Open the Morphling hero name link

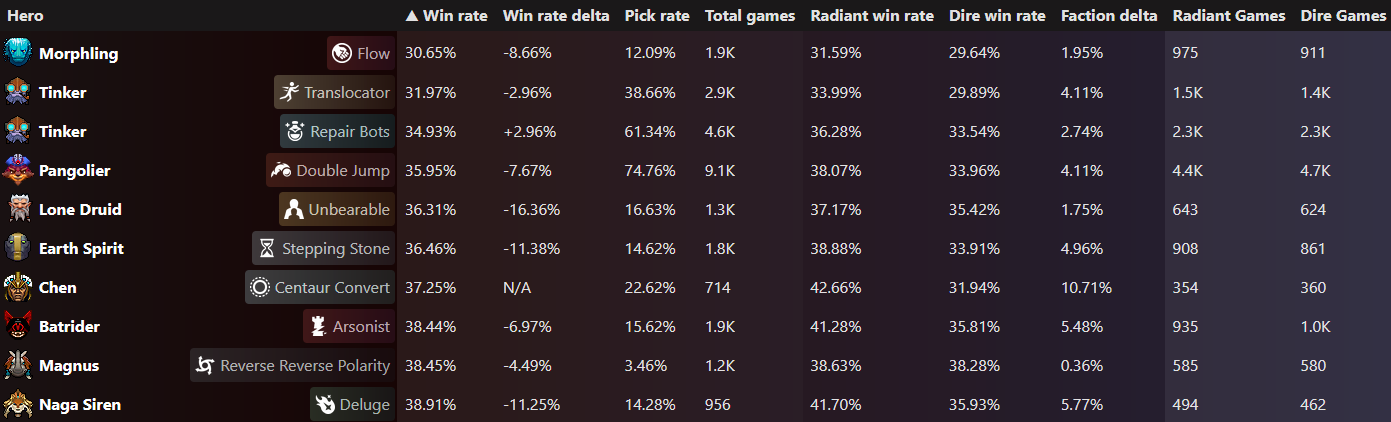[x=78, y=53]
